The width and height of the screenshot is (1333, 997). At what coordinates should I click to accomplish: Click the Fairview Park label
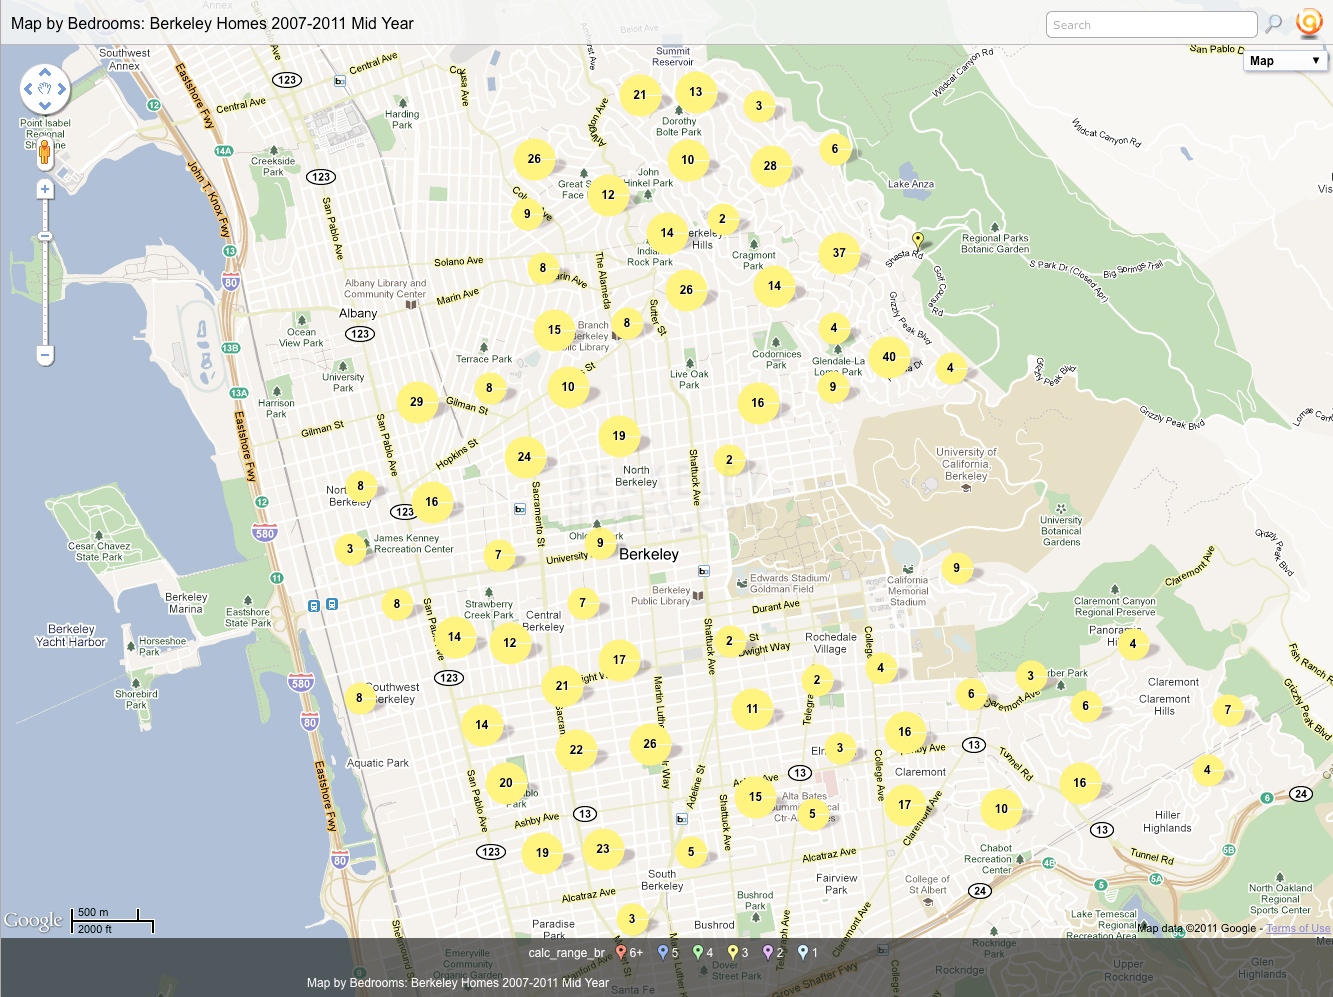pyautogui.click(x=836, y=884)
